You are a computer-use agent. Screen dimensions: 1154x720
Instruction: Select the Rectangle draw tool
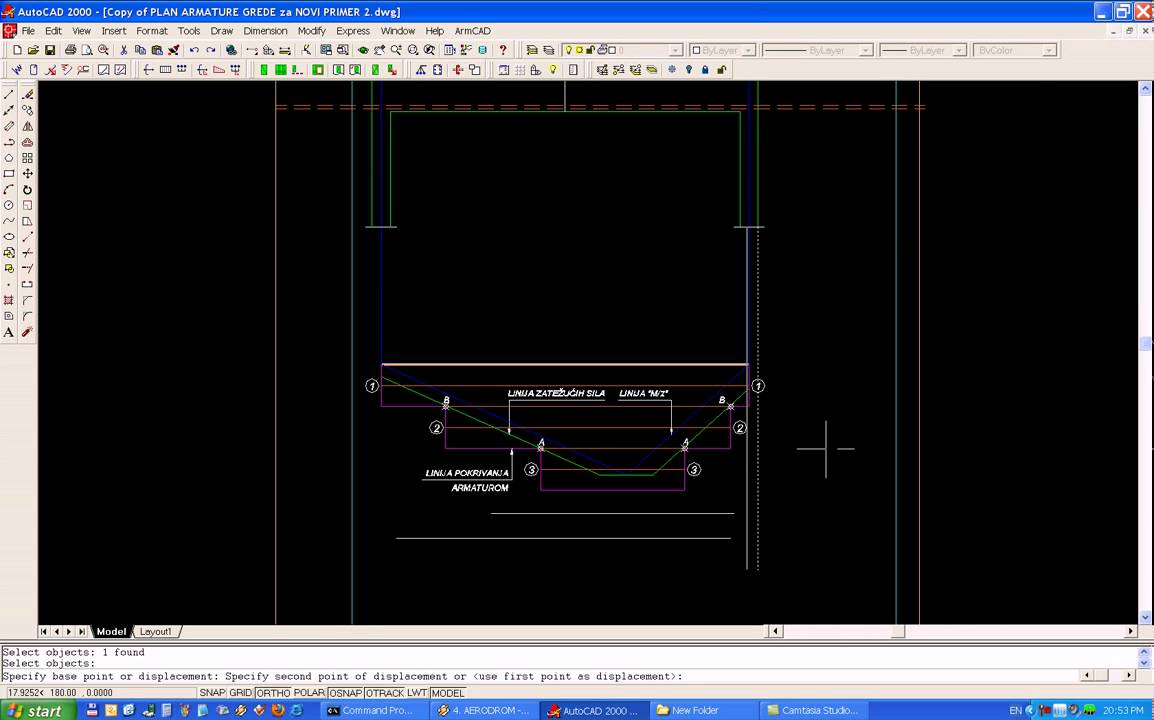pyautogui.click(x=9, y=174)
